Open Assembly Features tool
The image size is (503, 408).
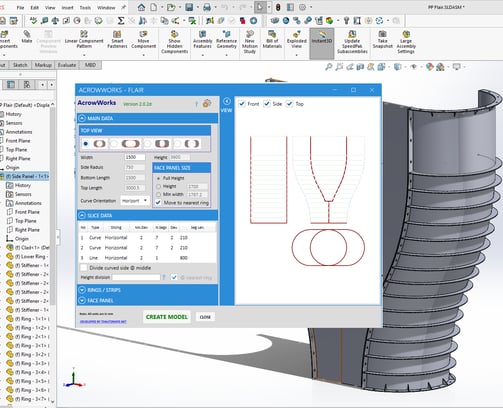pyautogui.click(x=202, y=40)
